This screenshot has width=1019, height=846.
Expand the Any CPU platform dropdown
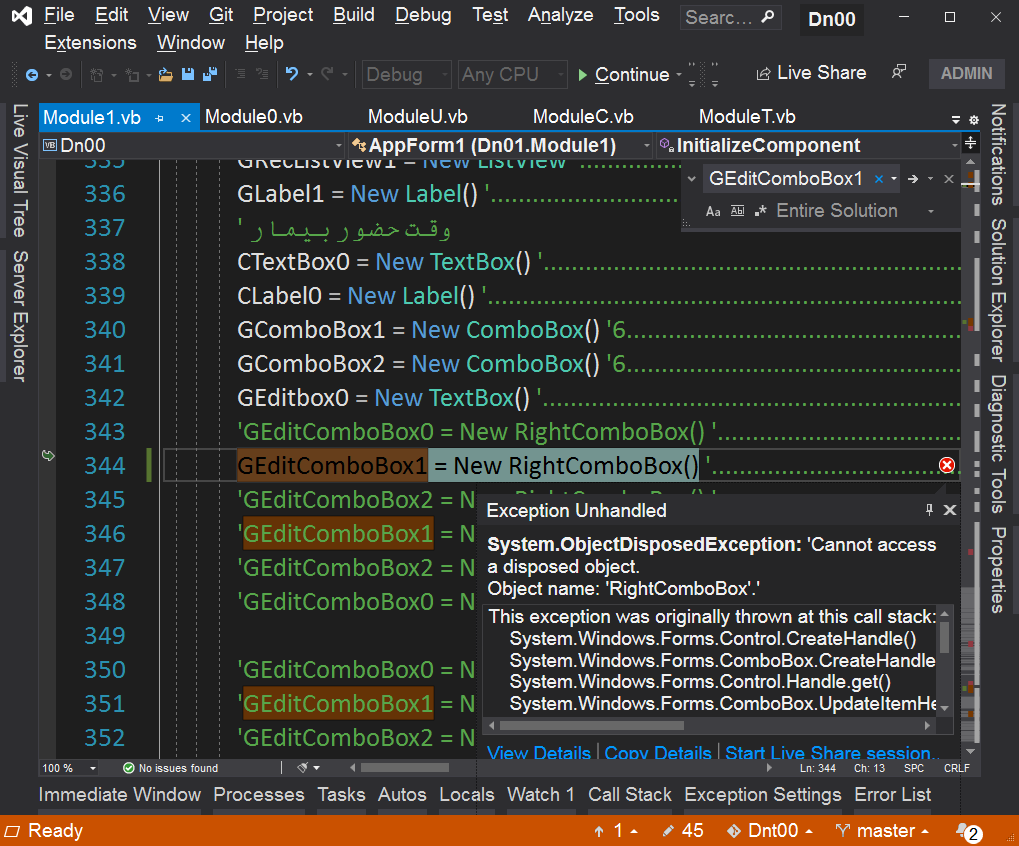512,73
